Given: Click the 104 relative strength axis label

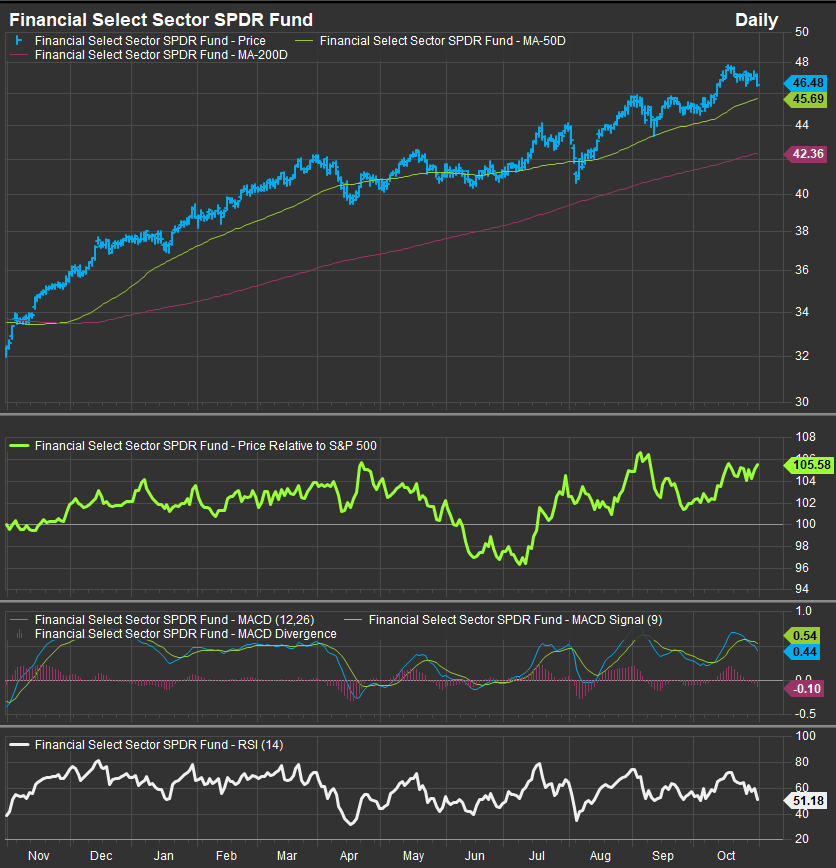Looking at the screenshot, I should coord(806,481).
